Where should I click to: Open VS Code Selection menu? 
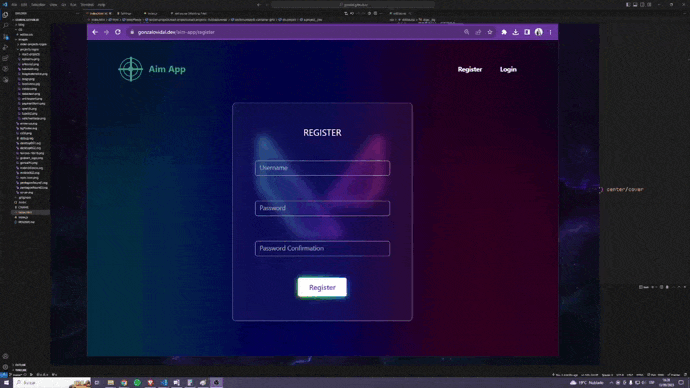[x=38, y=4]
